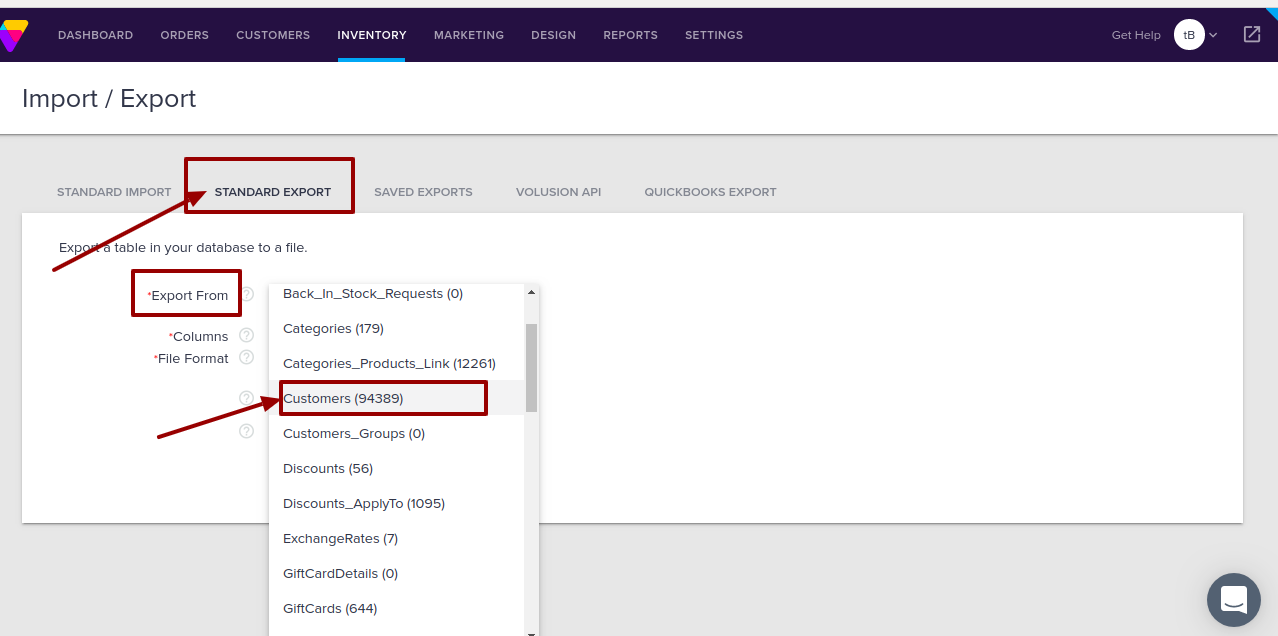Select ExchangeRates (7) option
This screenshot has height=636, width=1278.
click(x=397, y=538)
